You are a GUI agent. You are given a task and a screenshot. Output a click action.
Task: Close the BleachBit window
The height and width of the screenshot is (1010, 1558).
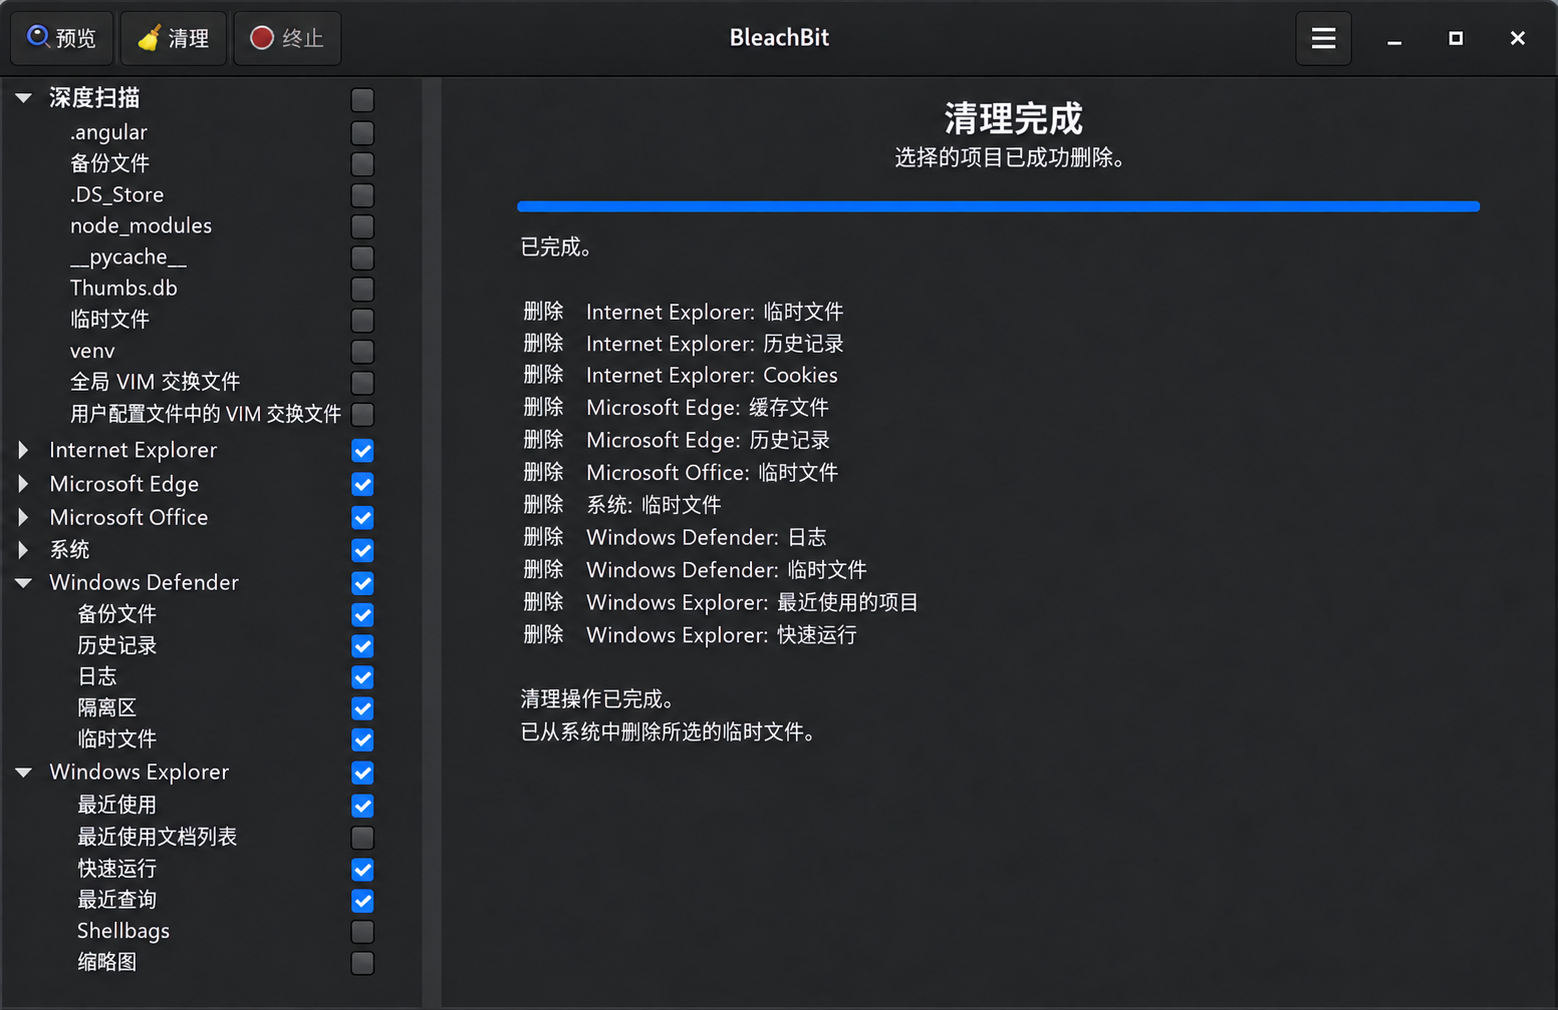1517,38
